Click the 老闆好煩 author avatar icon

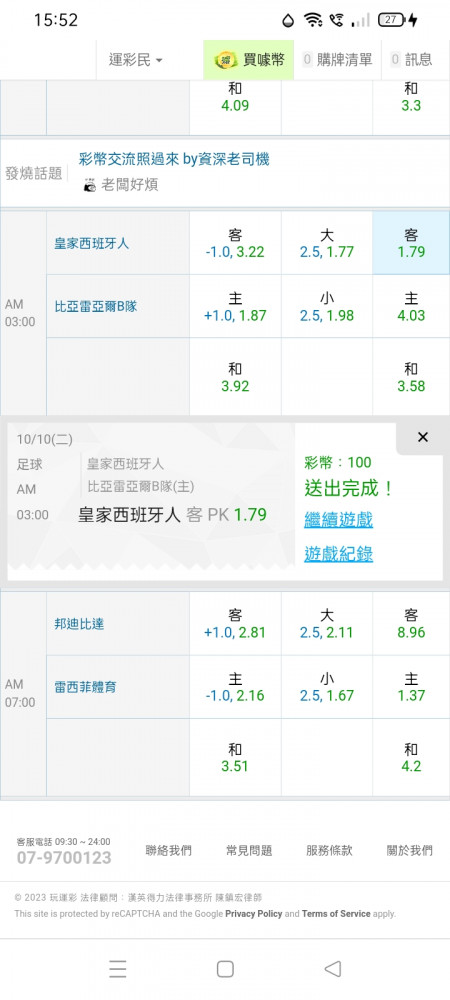[x=90, y=186]
